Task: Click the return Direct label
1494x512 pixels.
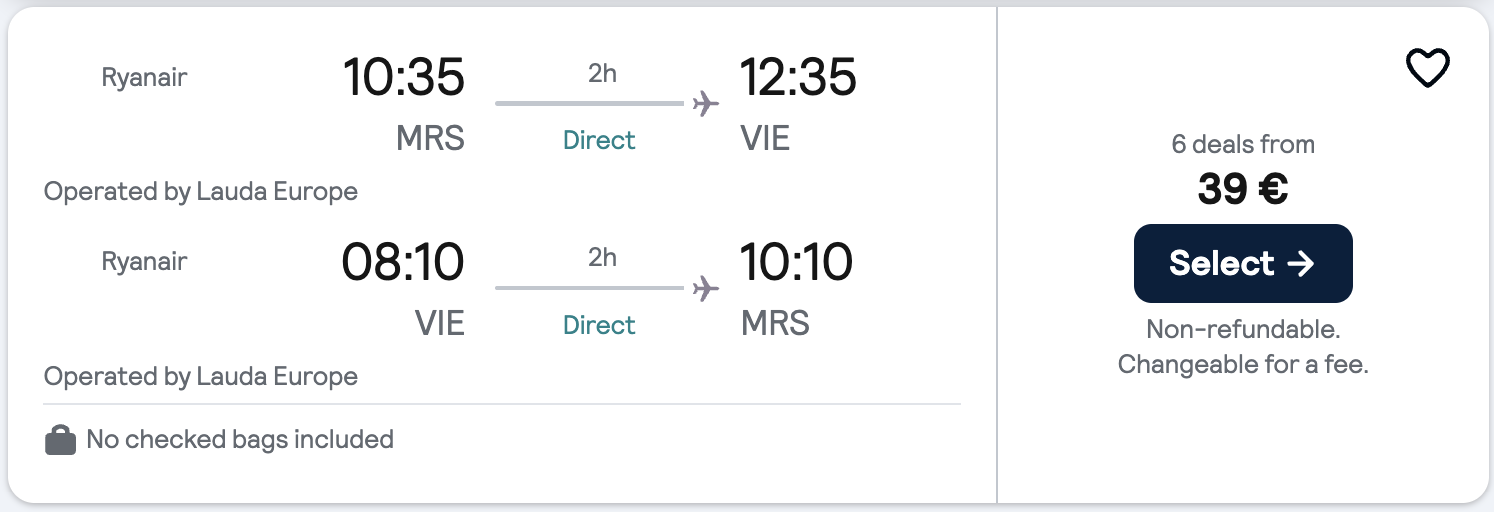Action: coord(599,325)
